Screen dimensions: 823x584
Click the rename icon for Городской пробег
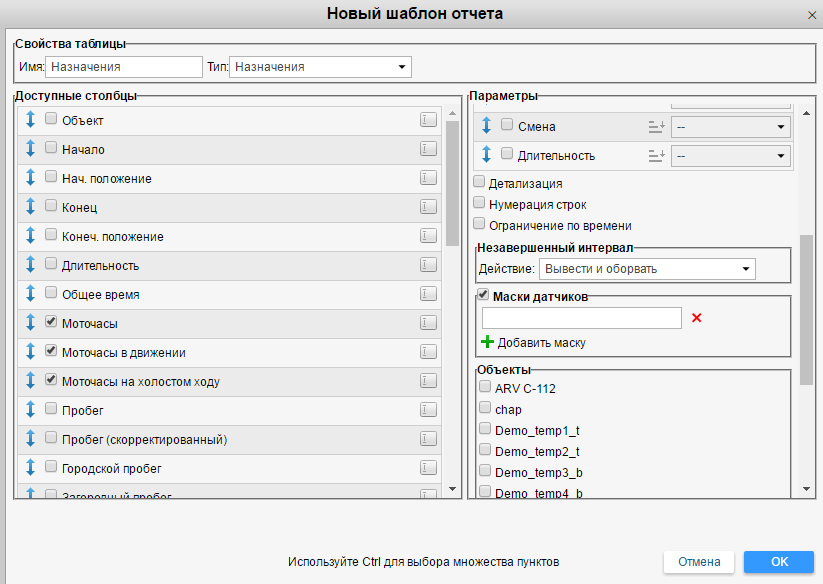(428, 468)
